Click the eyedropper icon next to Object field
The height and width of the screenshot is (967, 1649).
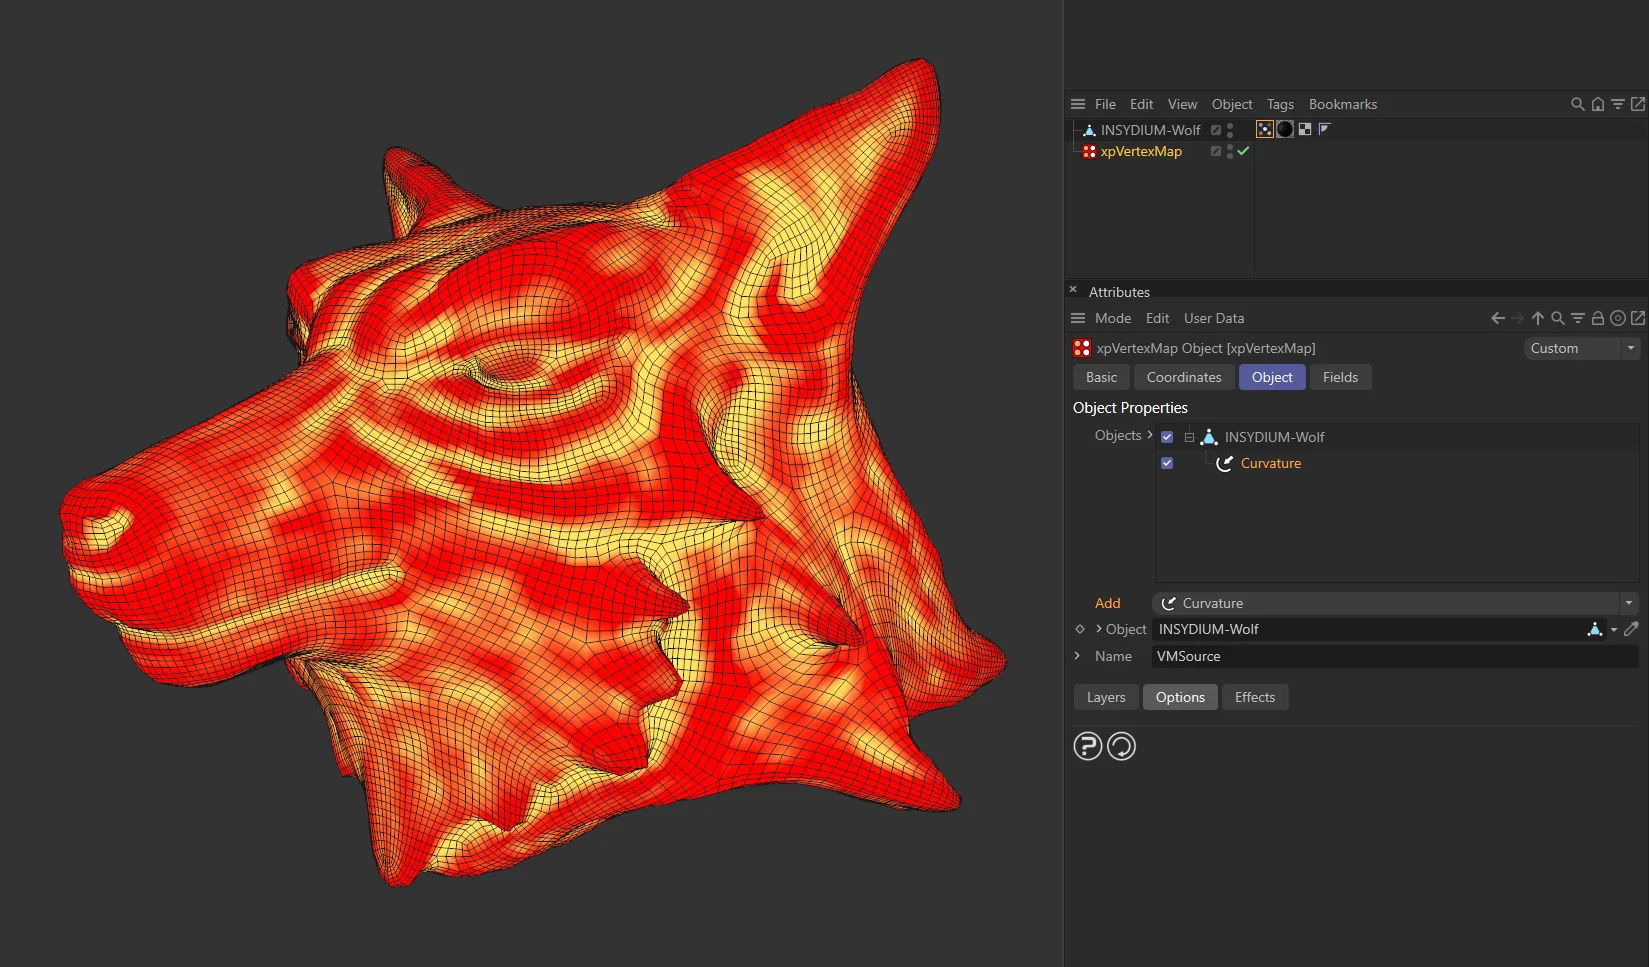(x=1632, y=629)
